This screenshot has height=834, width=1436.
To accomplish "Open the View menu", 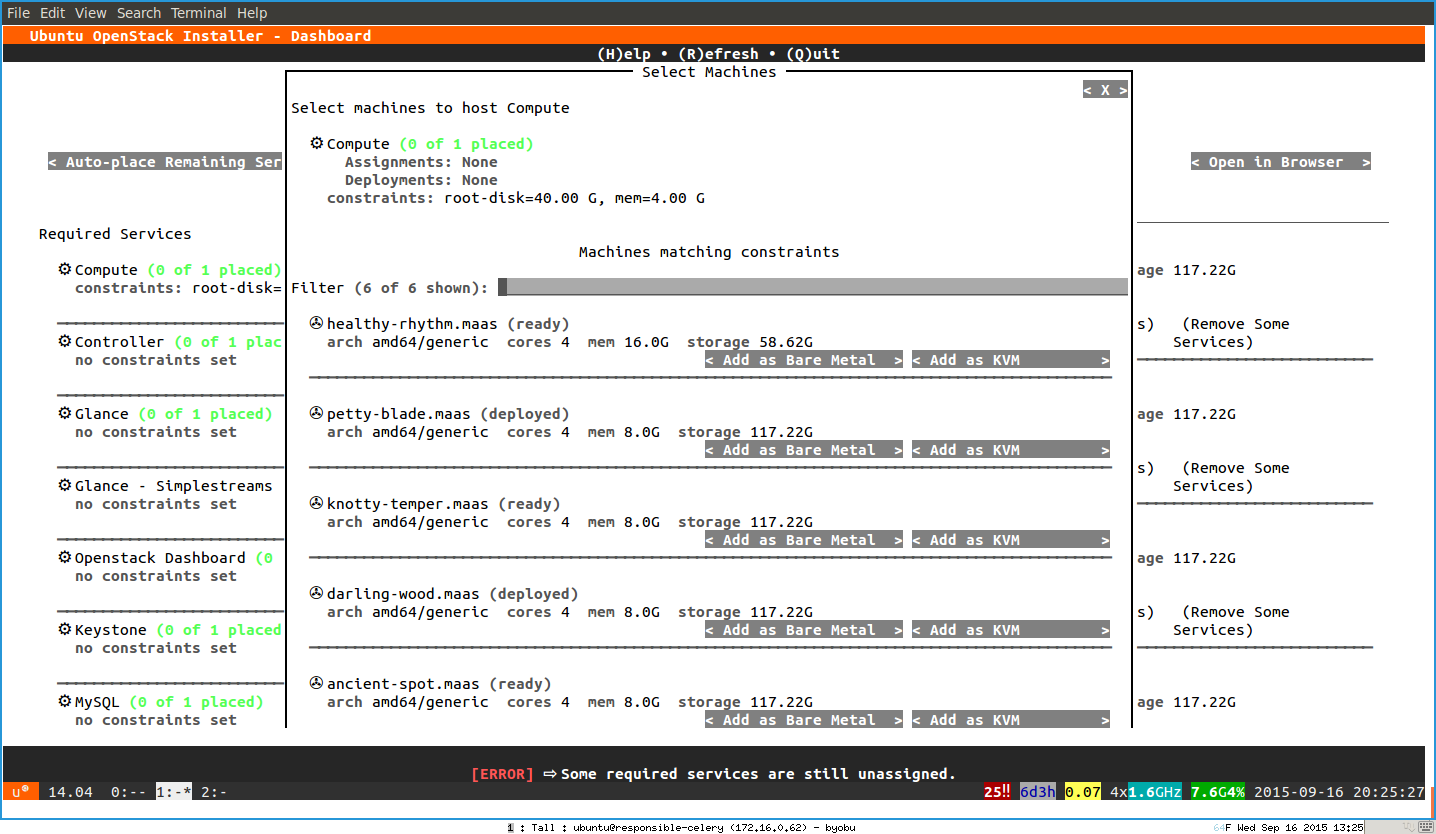I will [91, 13].
